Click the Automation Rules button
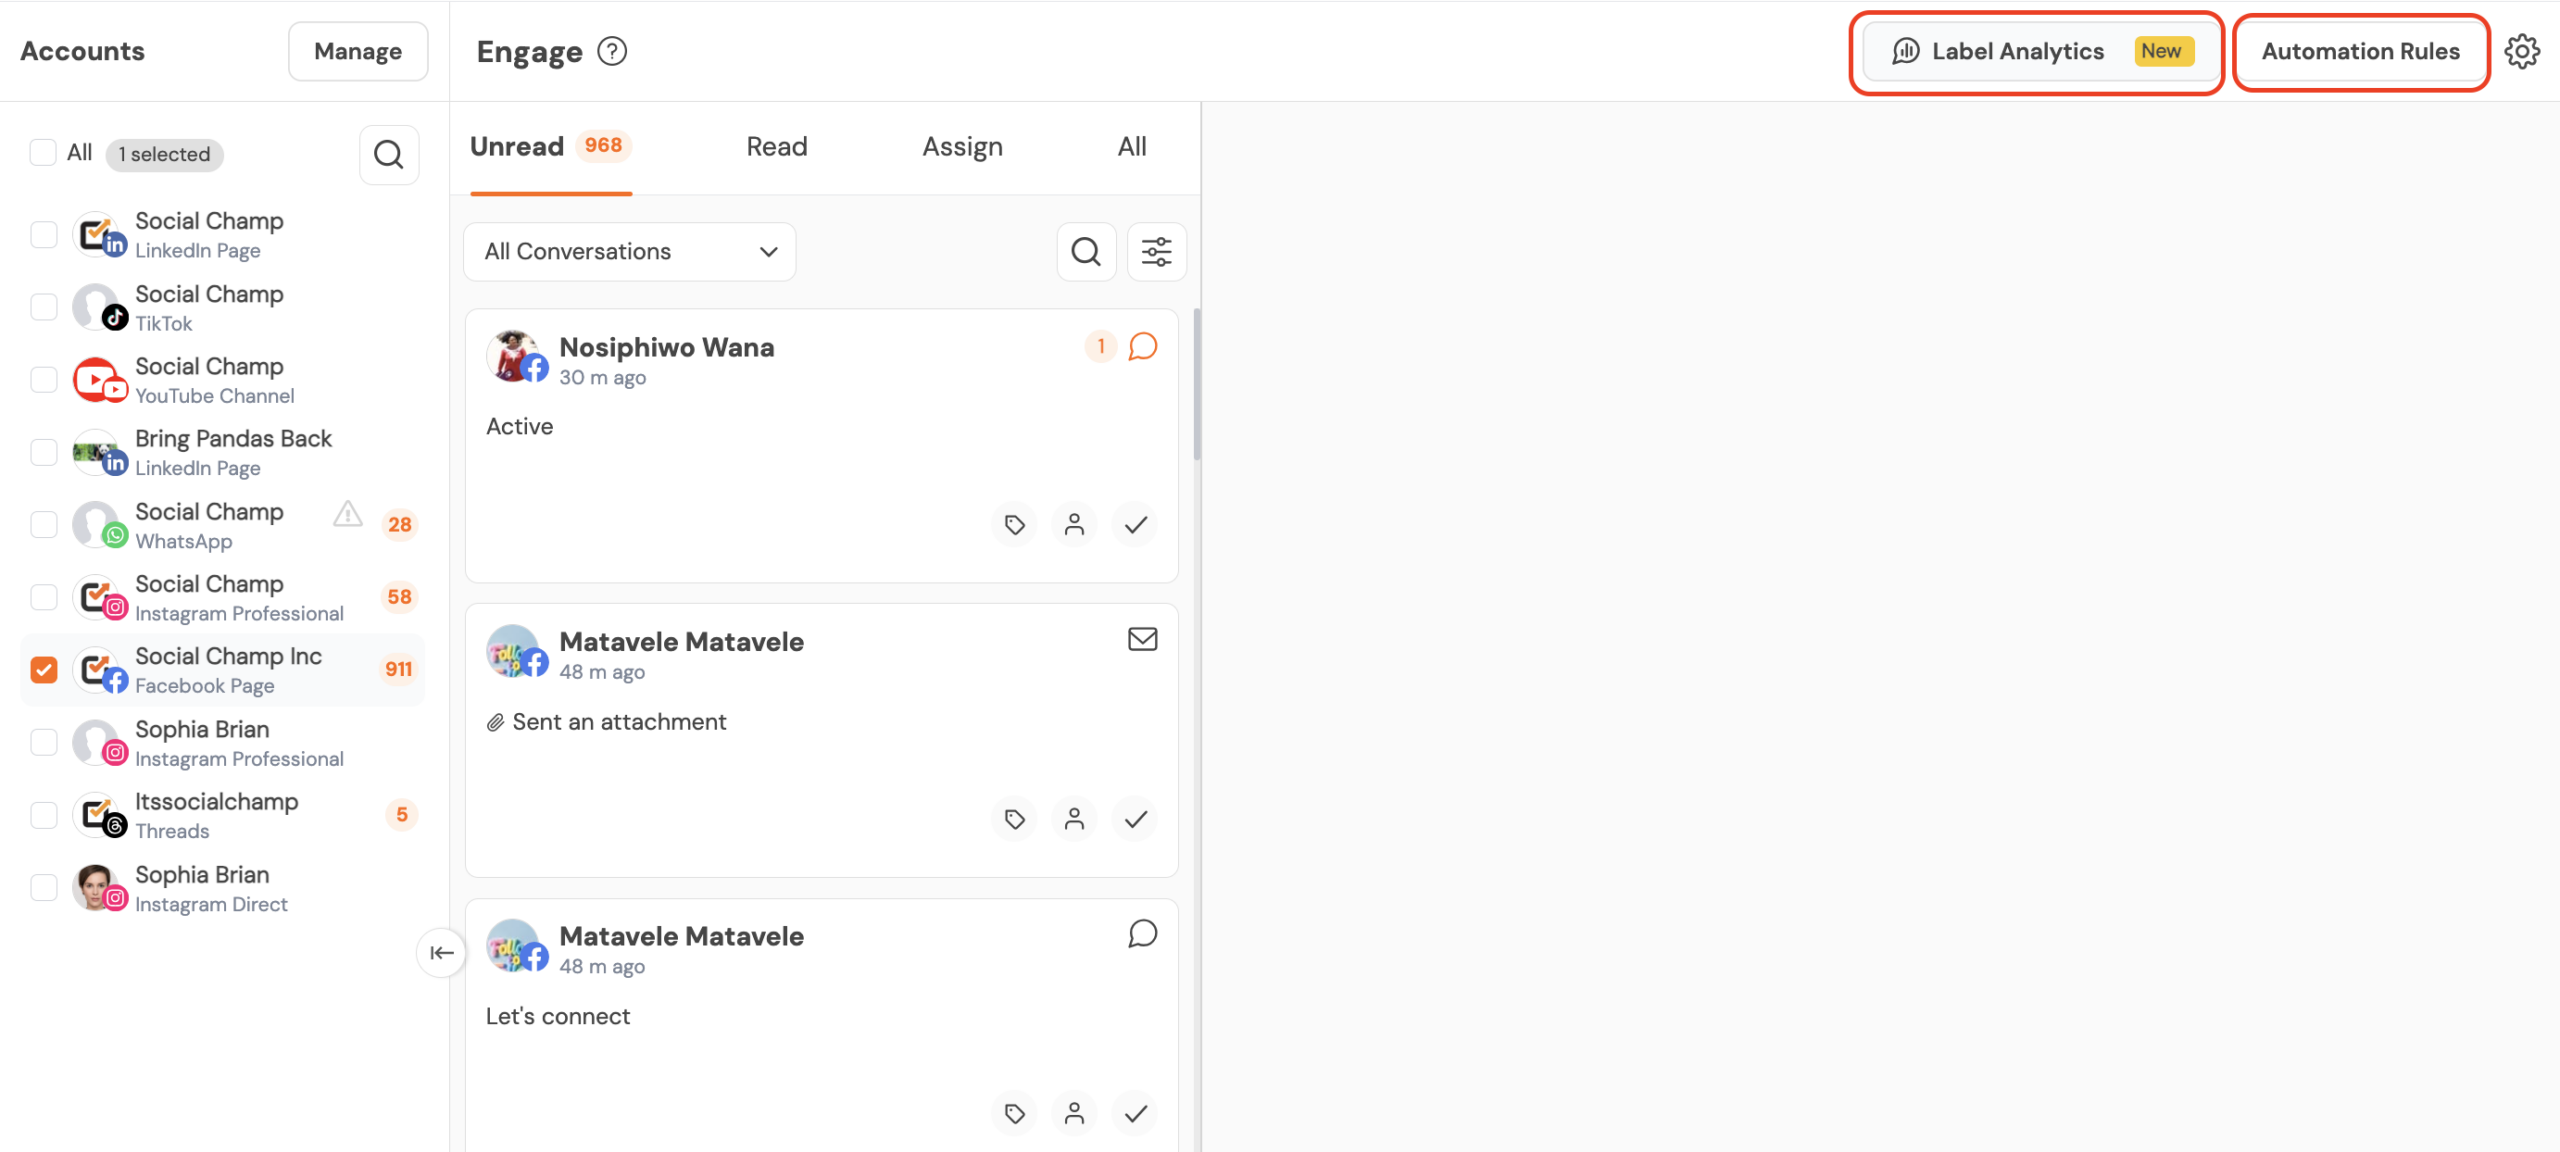Viewport: 2560px width, 1152px height. (x=2360, y=52)
